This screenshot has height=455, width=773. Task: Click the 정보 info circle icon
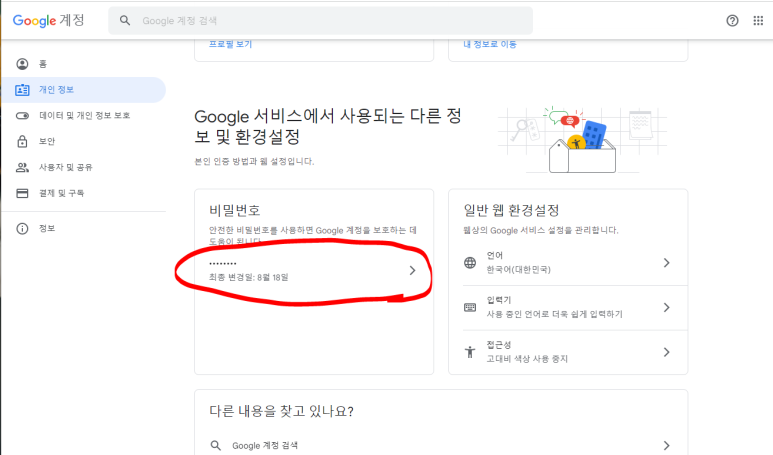click(22, 228)
